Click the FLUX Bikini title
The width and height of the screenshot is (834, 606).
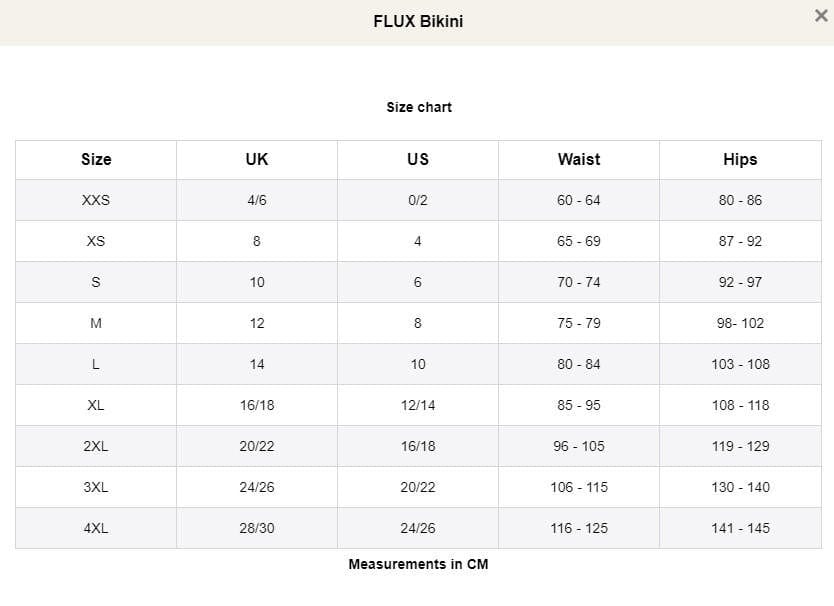point(417,20)
